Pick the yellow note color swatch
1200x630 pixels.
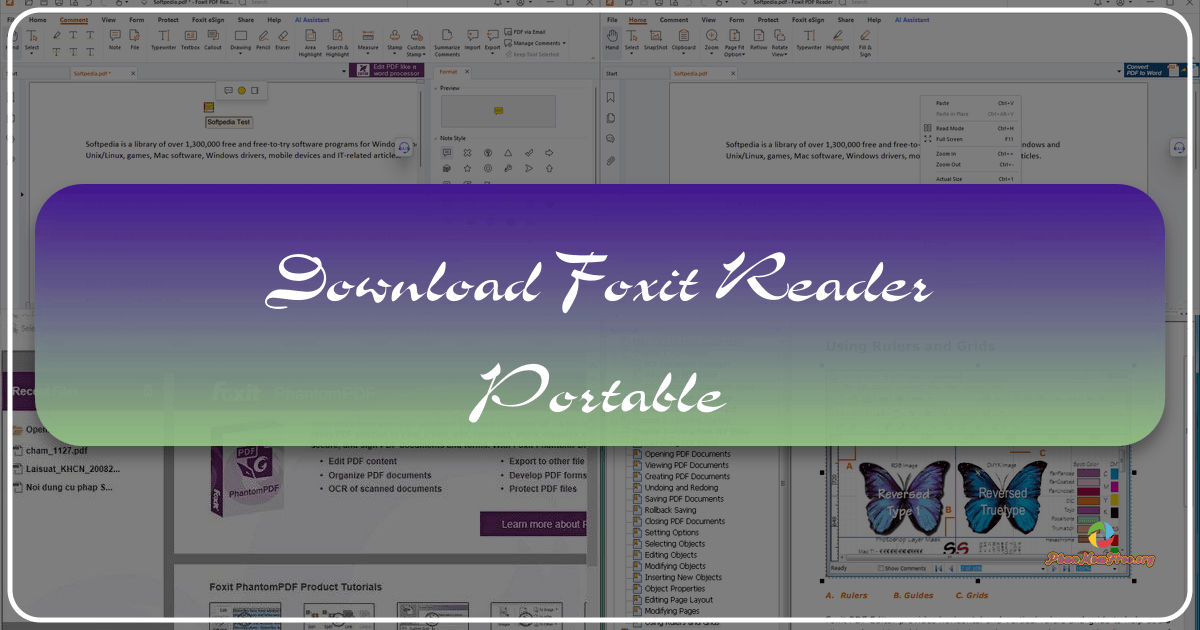click(x=242, y=90)
